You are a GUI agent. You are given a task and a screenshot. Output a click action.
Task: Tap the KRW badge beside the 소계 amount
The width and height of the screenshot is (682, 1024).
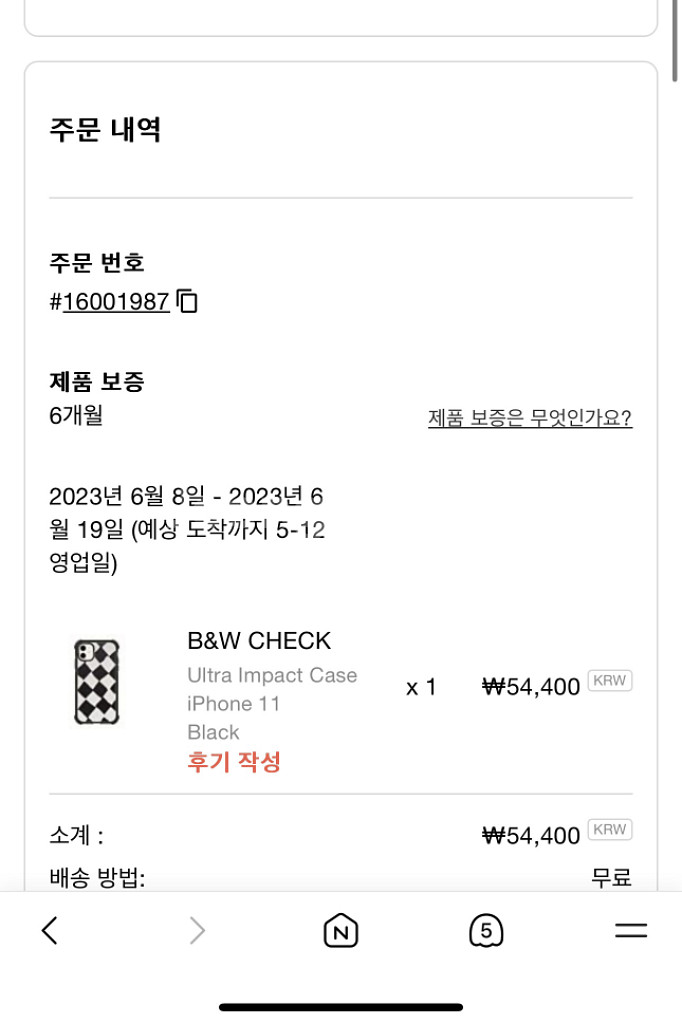[609, 829]
